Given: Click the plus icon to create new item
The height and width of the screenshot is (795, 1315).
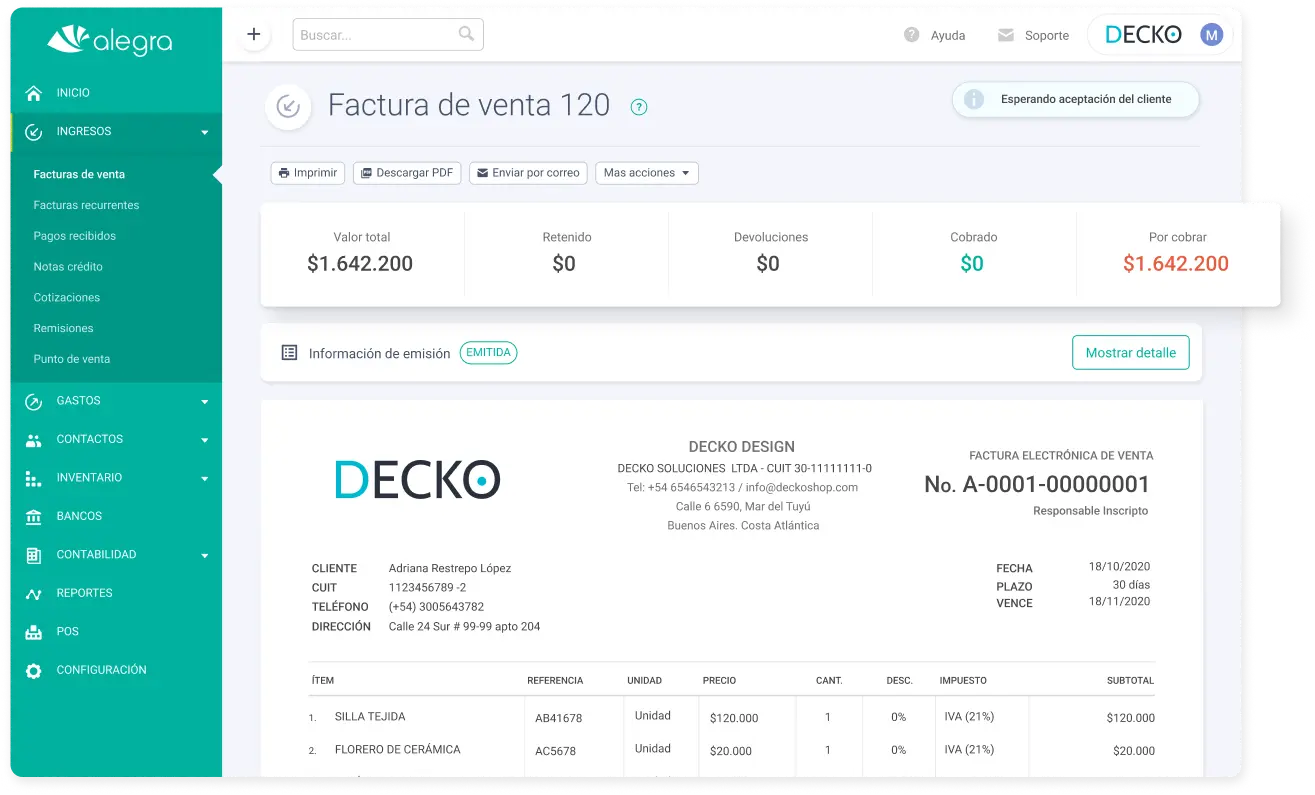Looking at the screenshot, I should 254,35.
